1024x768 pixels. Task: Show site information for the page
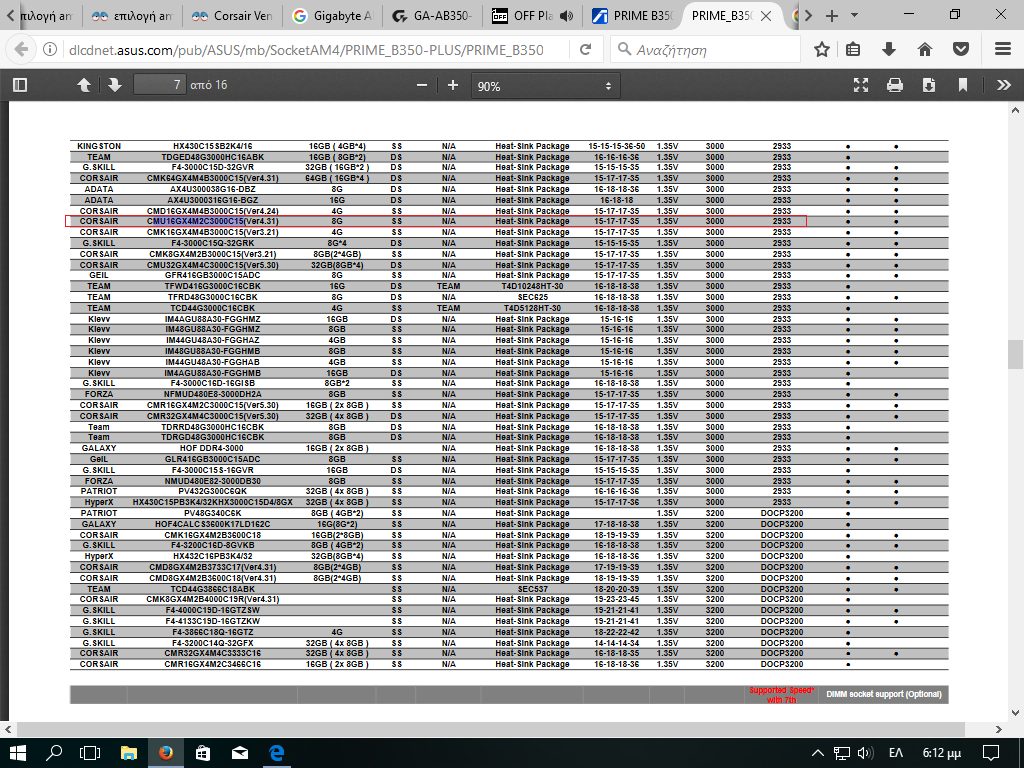(50, 50)
